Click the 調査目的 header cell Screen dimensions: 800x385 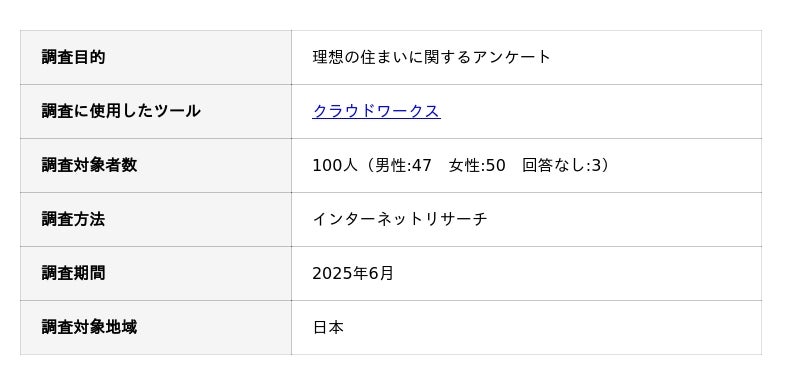click(156, 58)
